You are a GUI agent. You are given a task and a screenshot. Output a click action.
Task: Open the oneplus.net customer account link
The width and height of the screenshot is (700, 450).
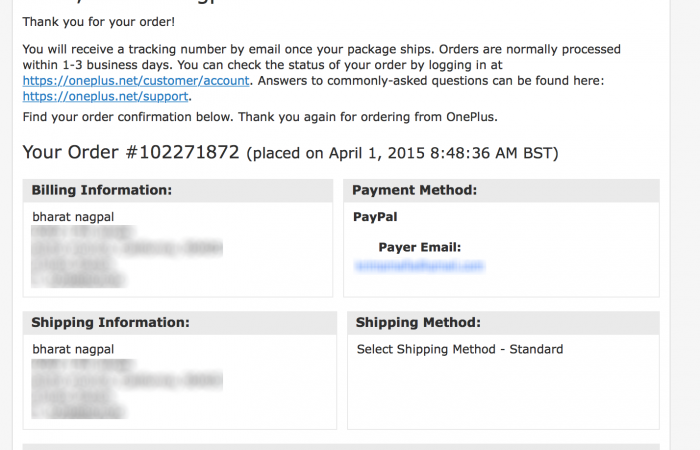[135, 81]
